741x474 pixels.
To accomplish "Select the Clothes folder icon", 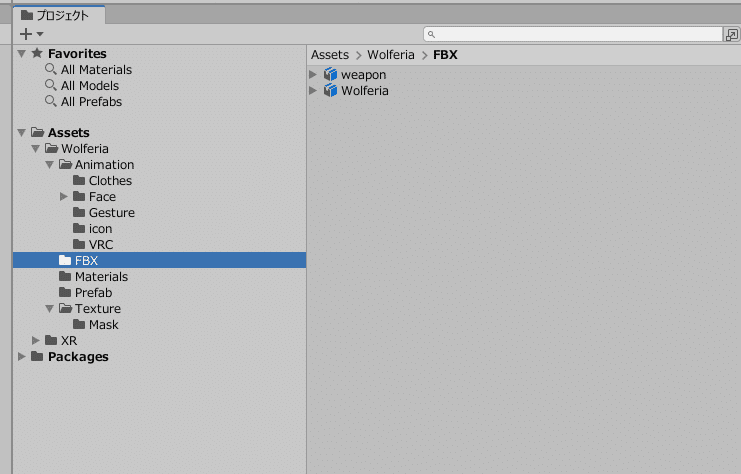I will pos(79,181).
